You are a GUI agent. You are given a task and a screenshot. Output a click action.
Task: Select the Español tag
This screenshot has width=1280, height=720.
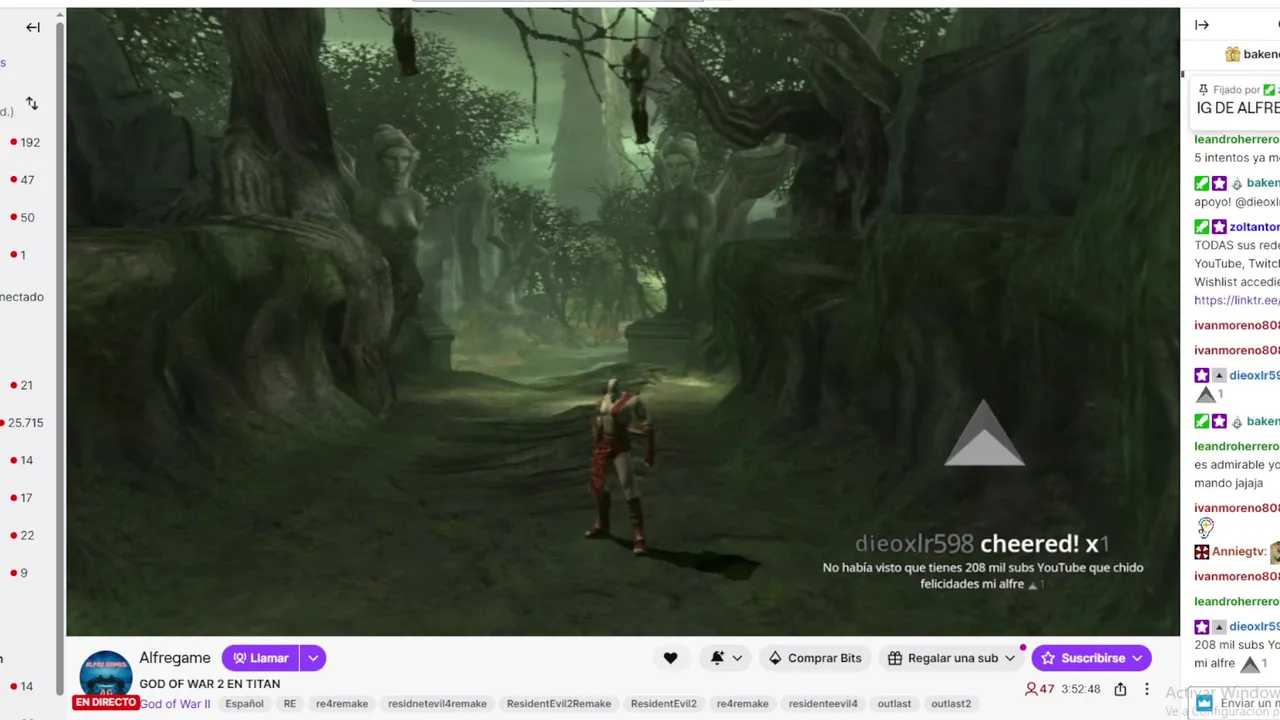[x=244, y=704]
